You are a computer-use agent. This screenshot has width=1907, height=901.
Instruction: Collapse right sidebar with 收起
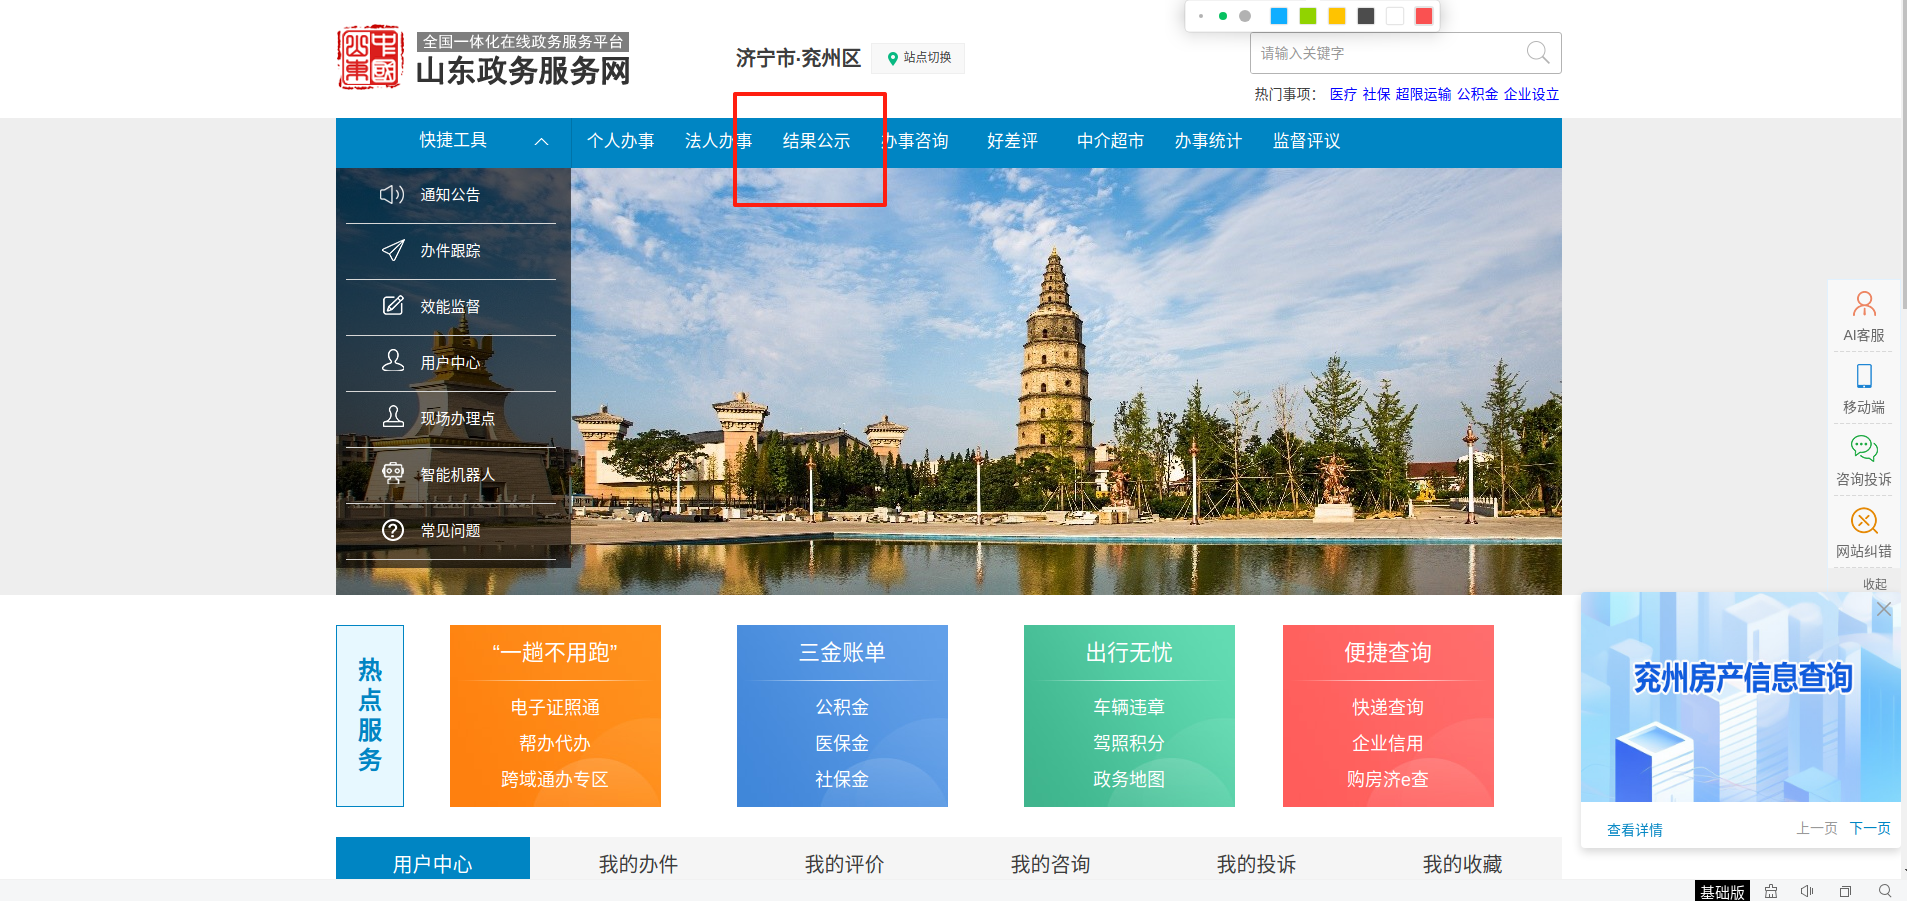click(1874, 584)
